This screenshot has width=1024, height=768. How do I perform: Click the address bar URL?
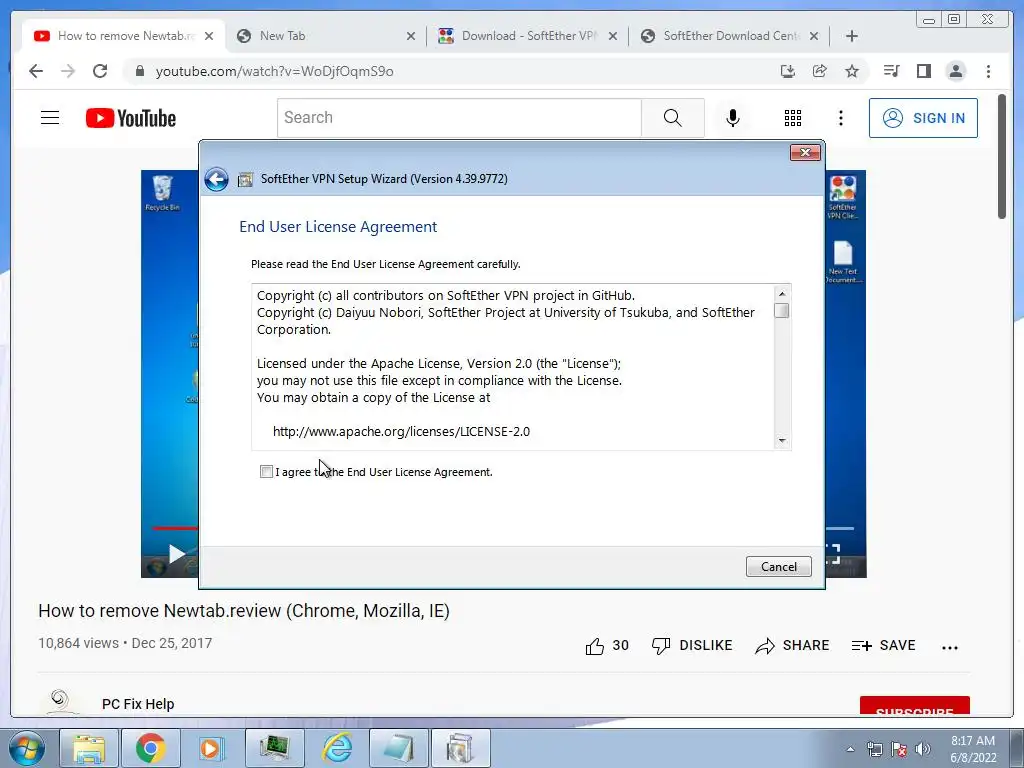pos(274,71)
